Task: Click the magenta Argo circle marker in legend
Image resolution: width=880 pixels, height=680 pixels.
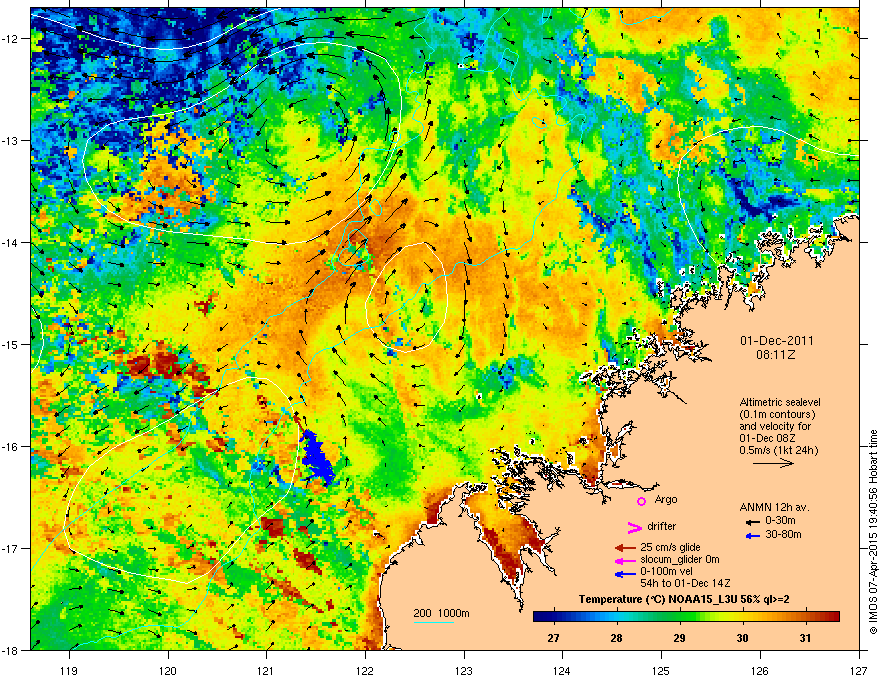Action: [x=641, y=501]
